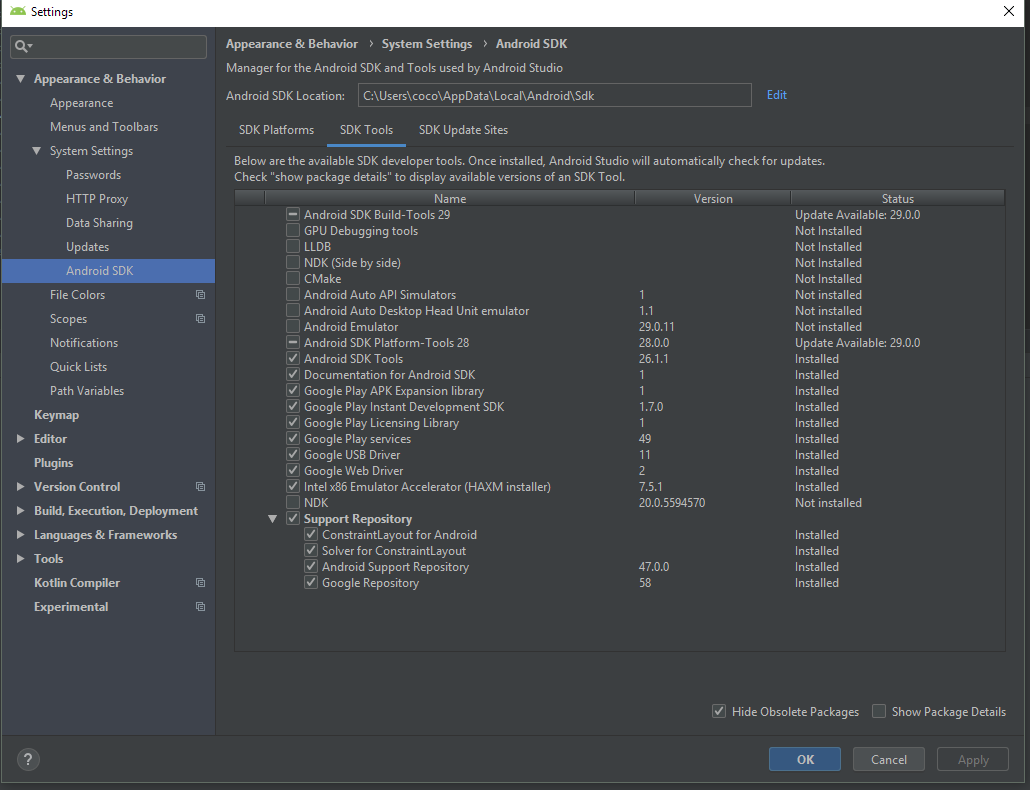The width and height of the screenshot is (1030, 790).
Task: Click Android SDK Location path field
Action: 554,95
